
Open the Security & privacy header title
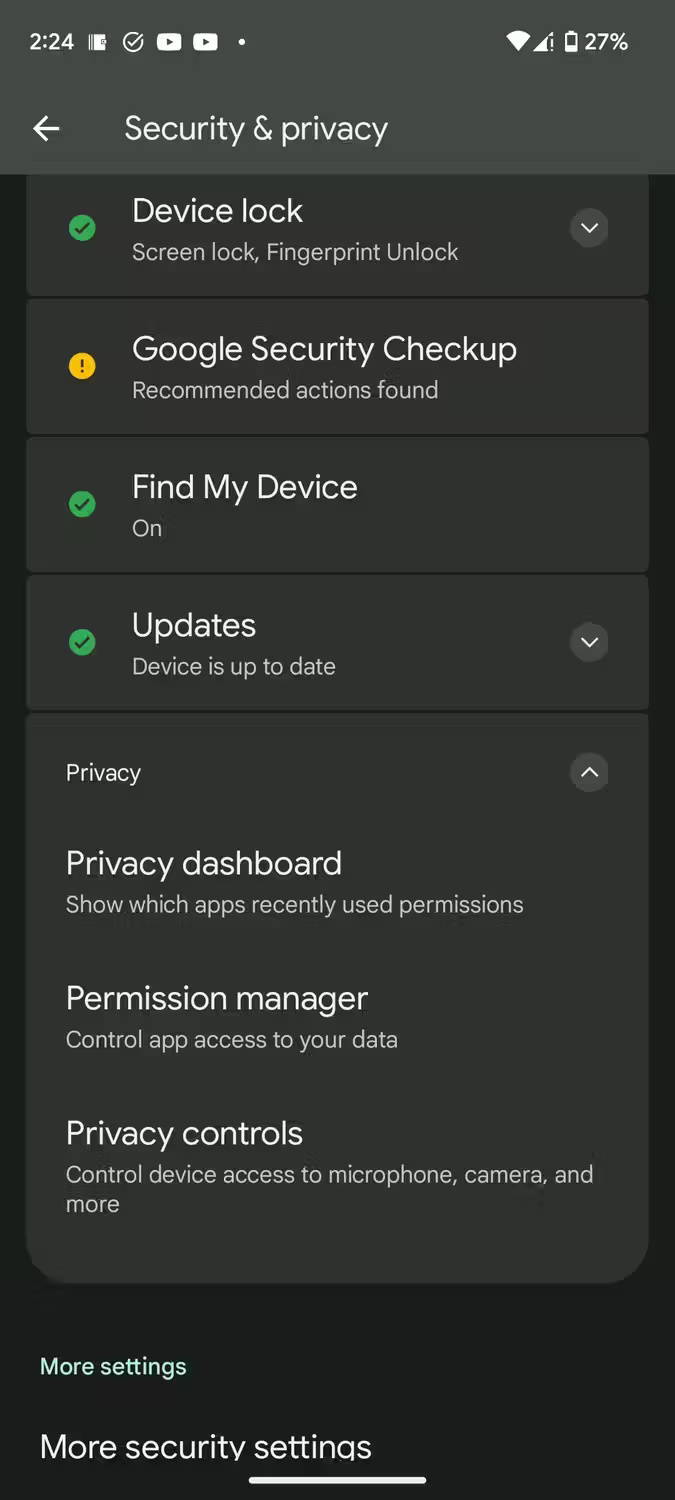tap(255, 128)
